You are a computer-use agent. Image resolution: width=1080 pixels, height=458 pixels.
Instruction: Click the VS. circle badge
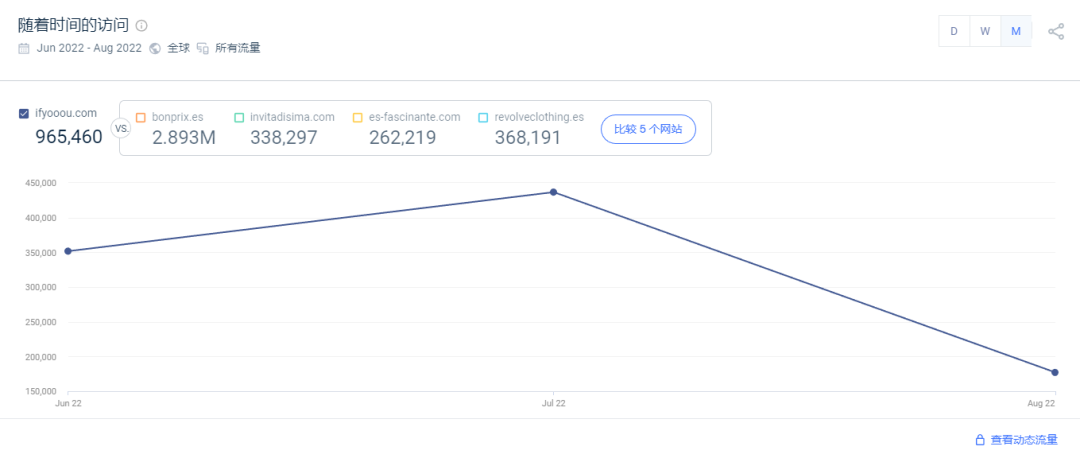(122, 128)
